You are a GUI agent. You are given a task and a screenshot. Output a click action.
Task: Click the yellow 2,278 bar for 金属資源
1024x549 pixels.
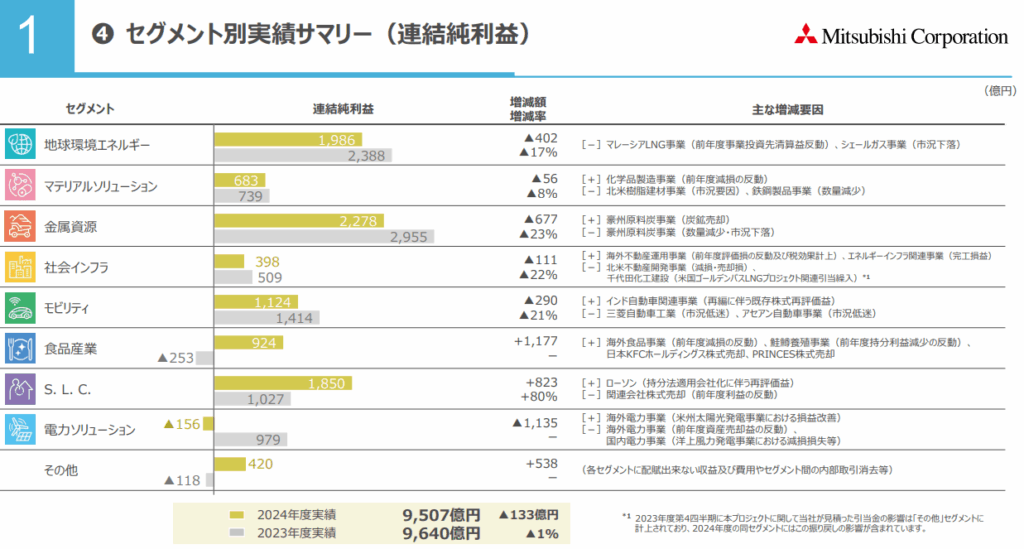point(299,221)
